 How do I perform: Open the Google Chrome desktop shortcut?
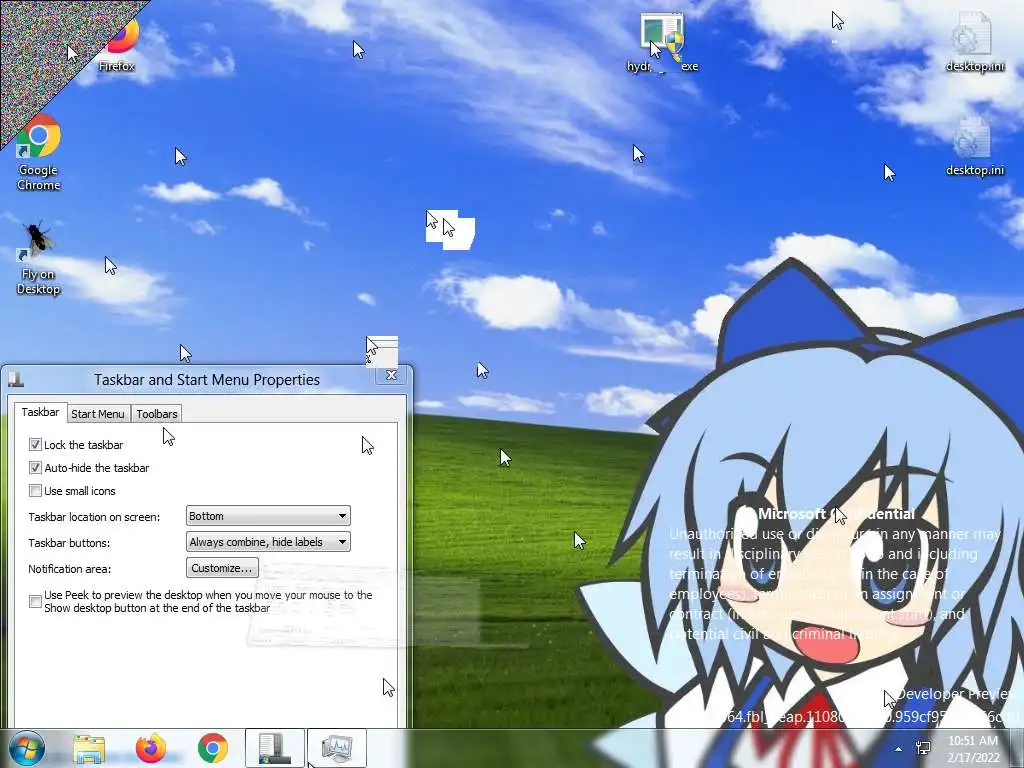[x=39, y=153]
